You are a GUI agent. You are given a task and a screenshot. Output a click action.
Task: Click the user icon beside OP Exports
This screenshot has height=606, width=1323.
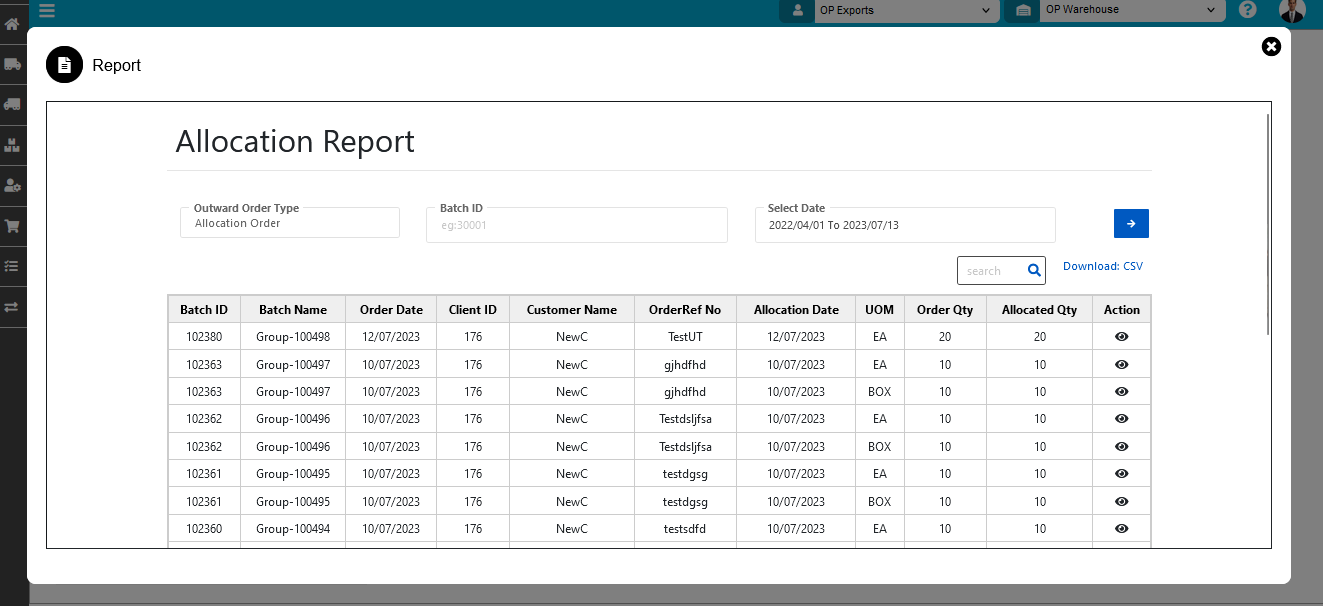[x=797, y=11]
